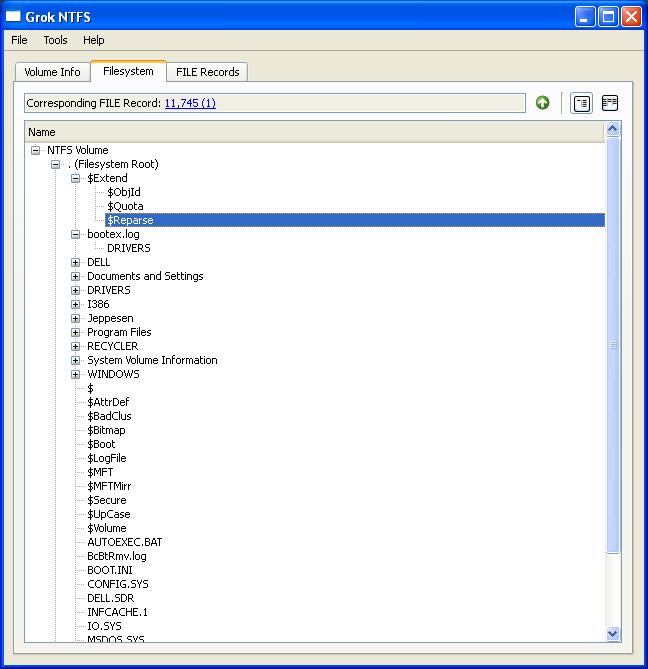Switch to the FILE Records tab
The width and height of the screenshot is (648, 669).
click(x=207, y=72)
